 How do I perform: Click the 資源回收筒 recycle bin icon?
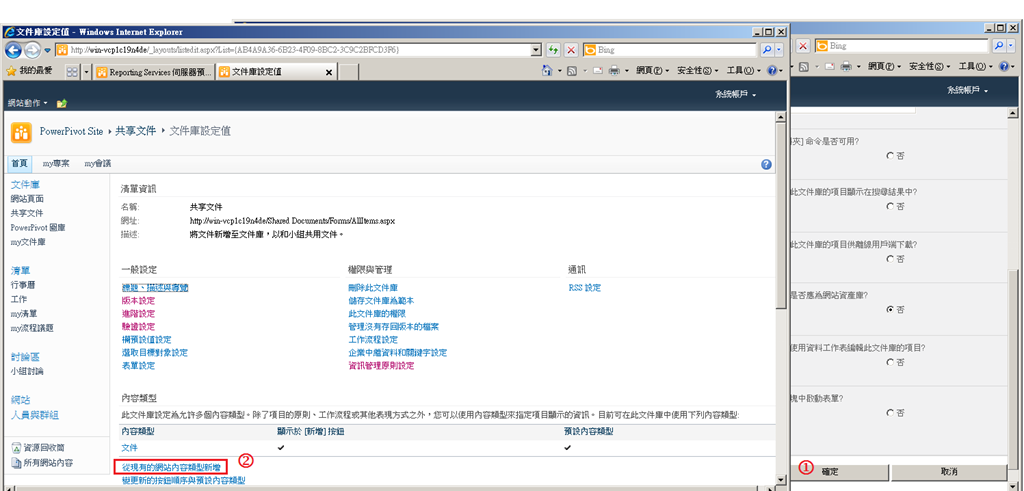pyautogui.click(x=17, y=448)
